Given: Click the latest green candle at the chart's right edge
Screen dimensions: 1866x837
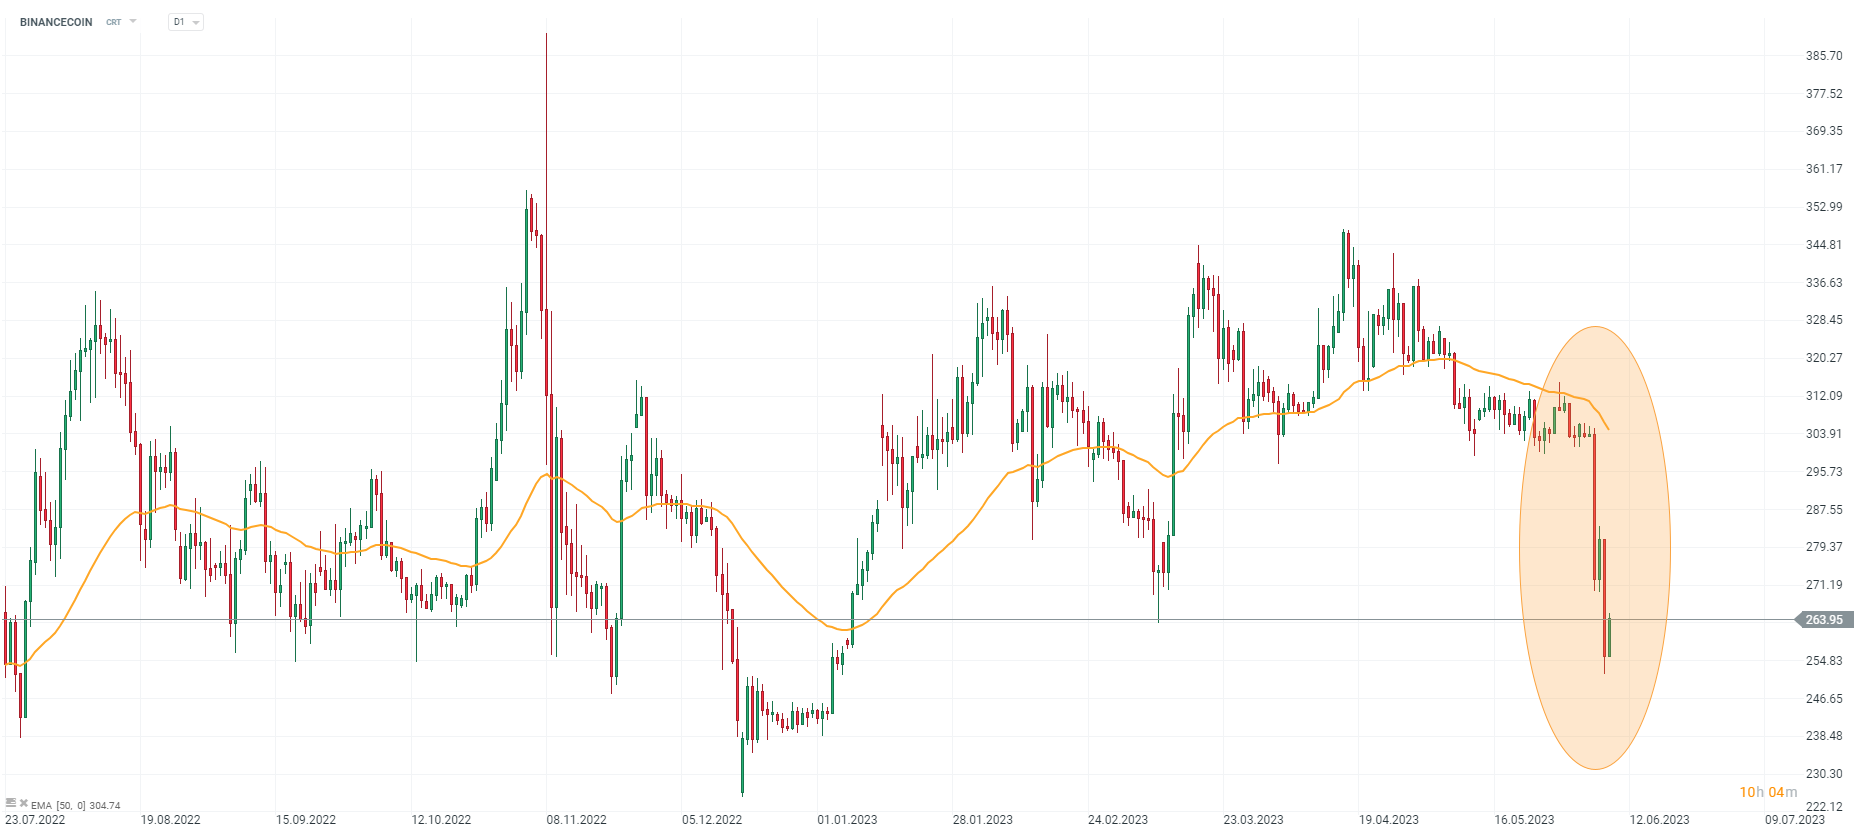Looking at the screenshot, I should [1609, 636].
